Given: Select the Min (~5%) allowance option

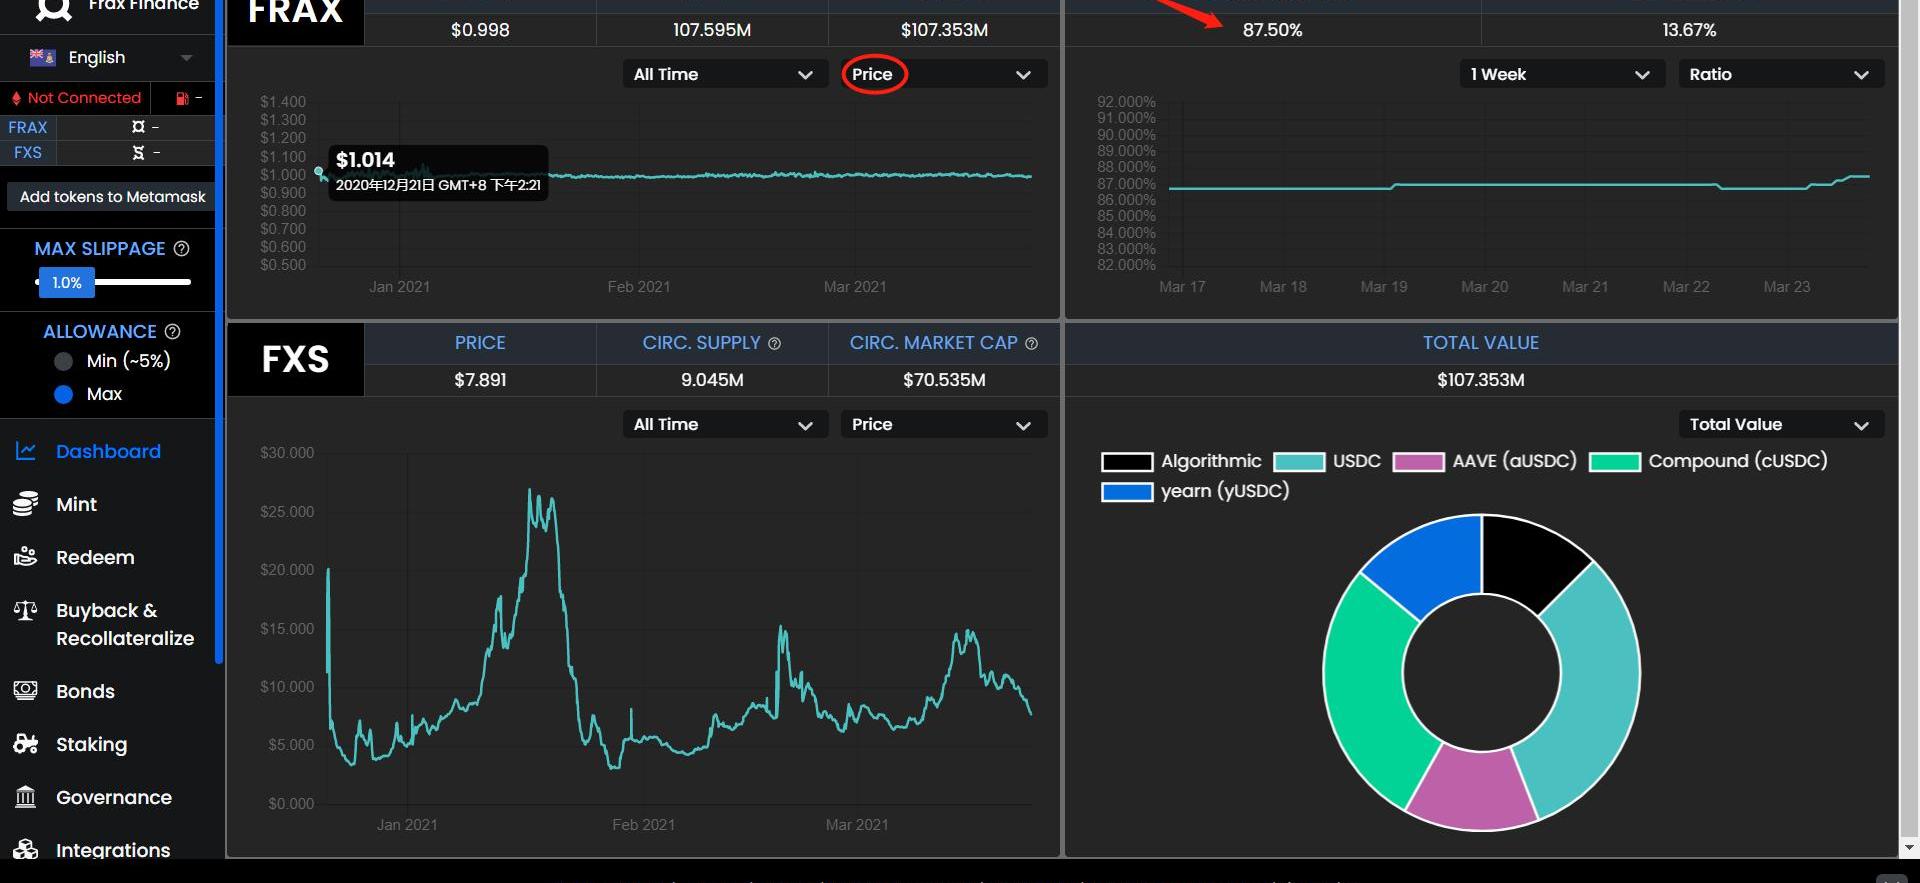Looking at the screenshot, I should click(x=64, y=361).
